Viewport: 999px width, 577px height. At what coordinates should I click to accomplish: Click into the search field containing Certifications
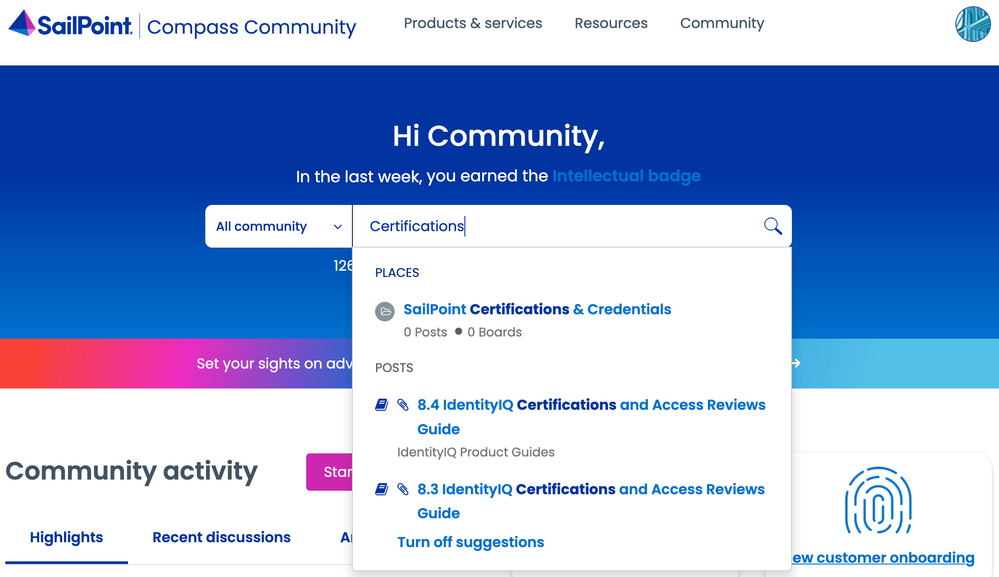[560, 226]
